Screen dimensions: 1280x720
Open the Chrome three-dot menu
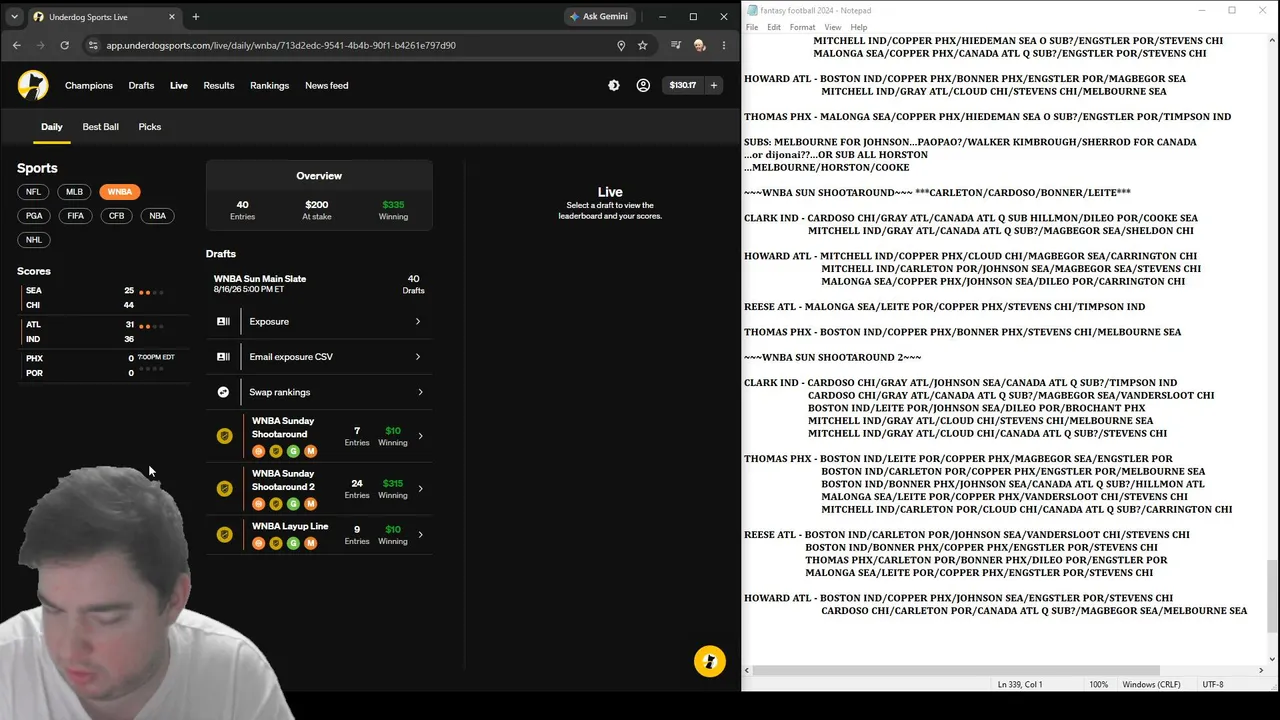click(723, 45)
